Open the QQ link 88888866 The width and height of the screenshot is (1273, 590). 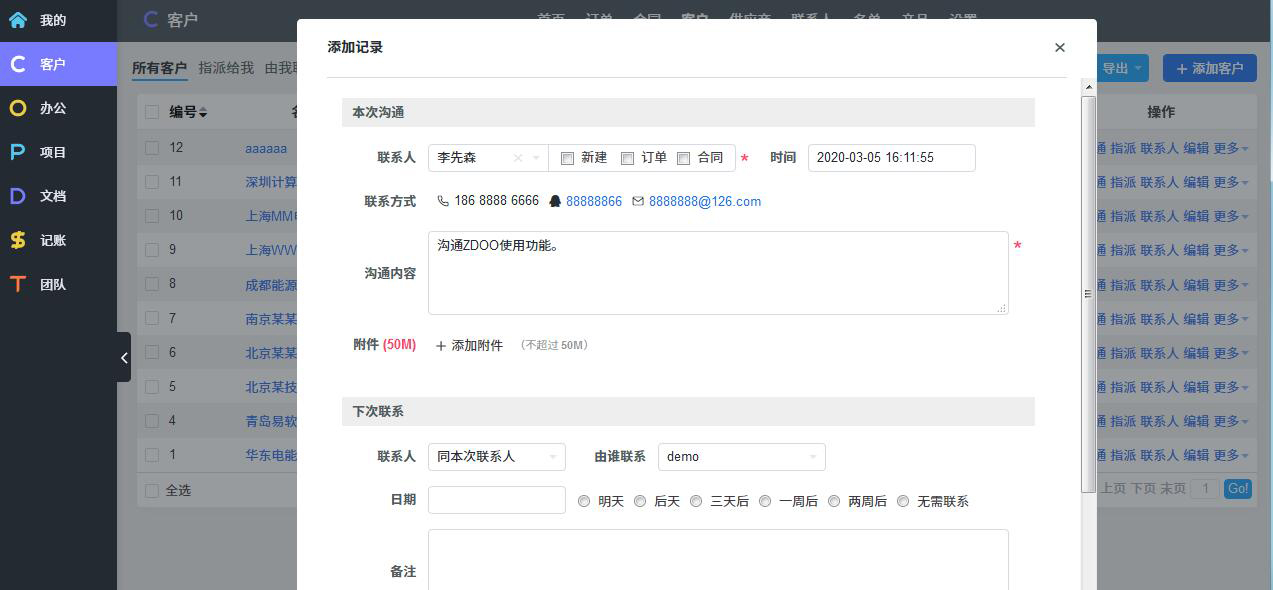pyautogui.click(x=594, y=201)
